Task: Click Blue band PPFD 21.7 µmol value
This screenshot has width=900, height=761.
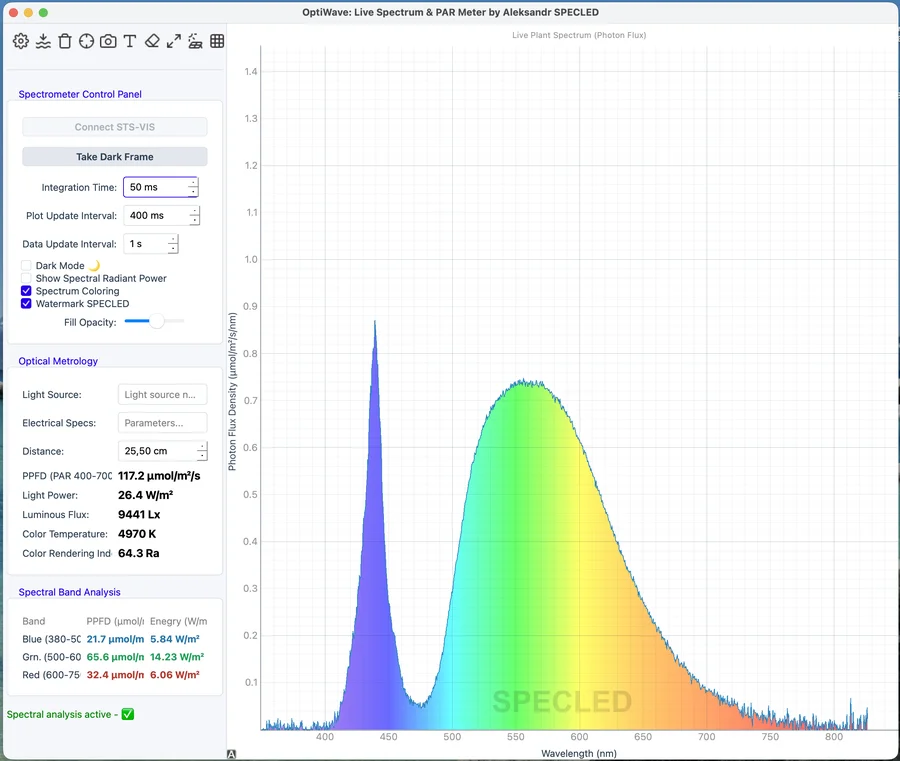Action: pos(115,639)
